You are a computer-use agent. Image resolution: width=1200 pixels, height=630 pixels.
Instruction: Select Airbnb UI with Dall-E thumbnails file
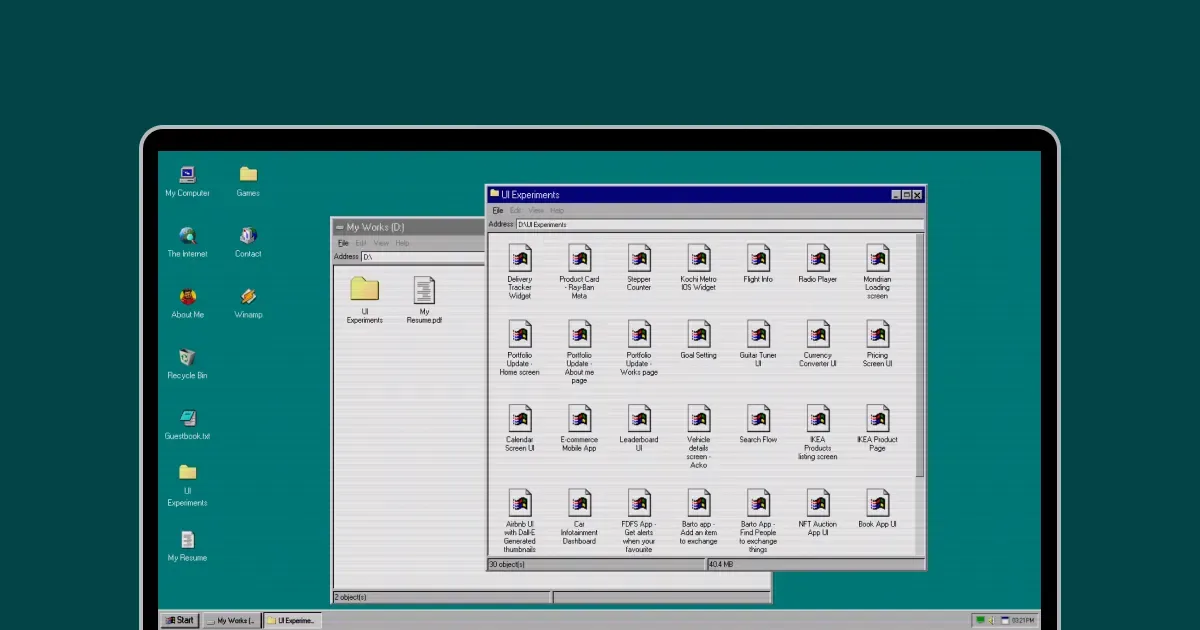(x=519, y=521)
